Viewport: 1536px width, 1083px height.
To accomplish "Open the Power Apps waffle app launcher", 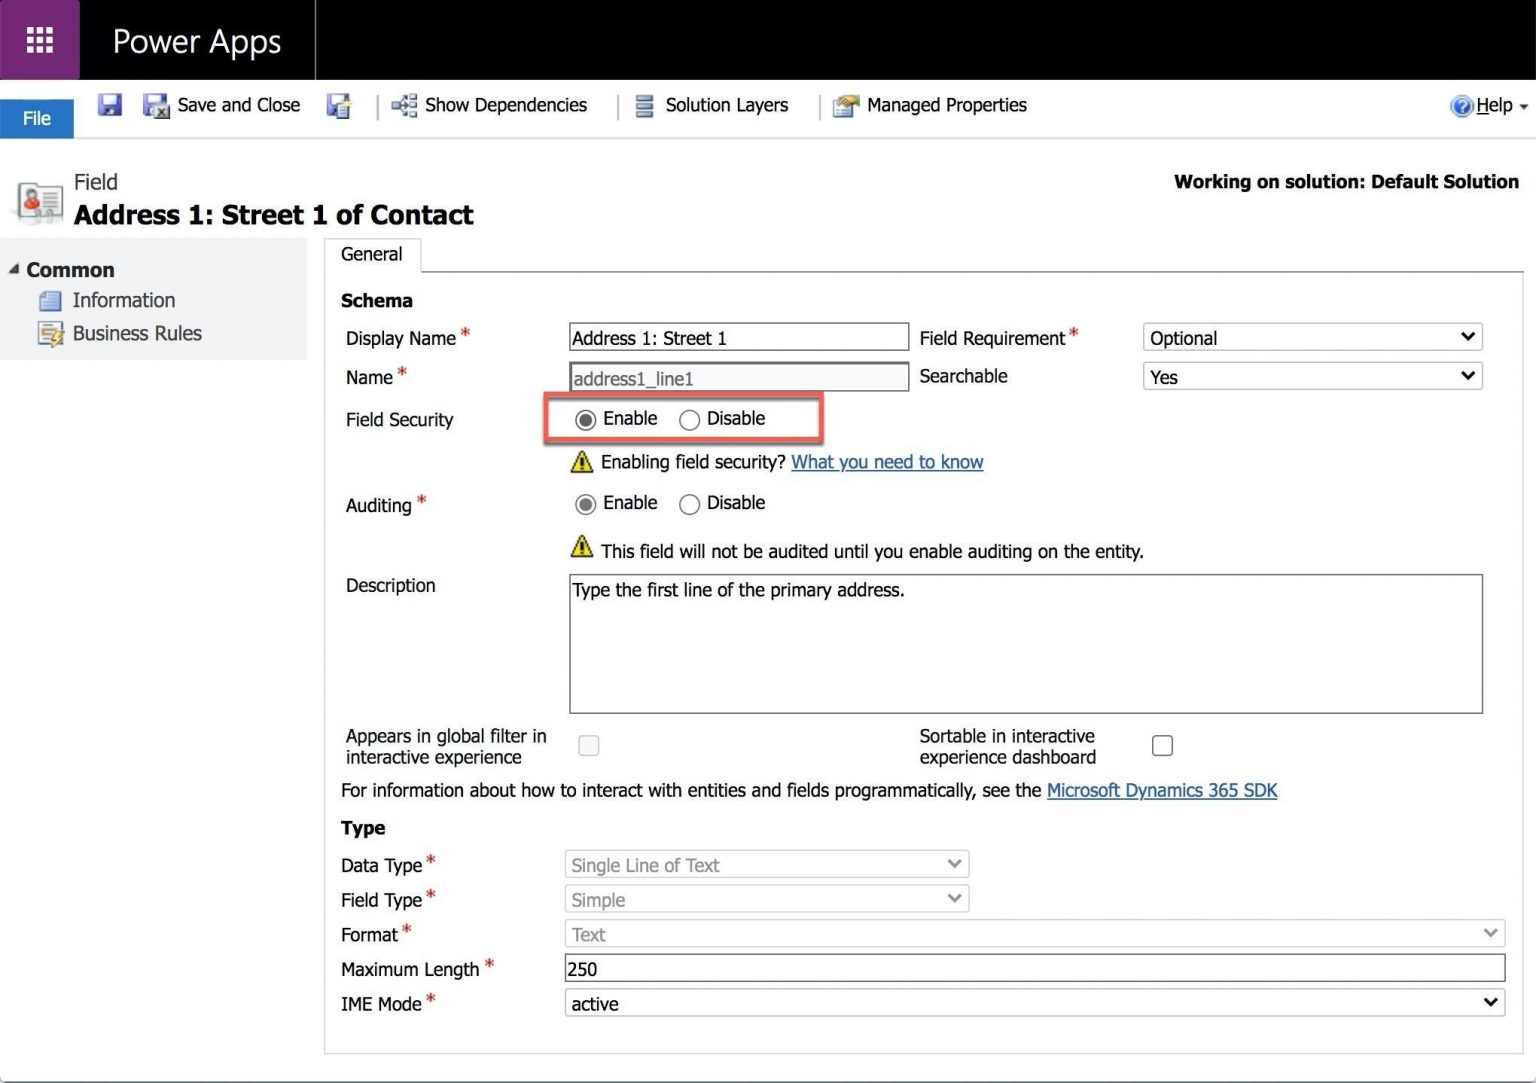I will pyautogui.click(x=39, y=40).
